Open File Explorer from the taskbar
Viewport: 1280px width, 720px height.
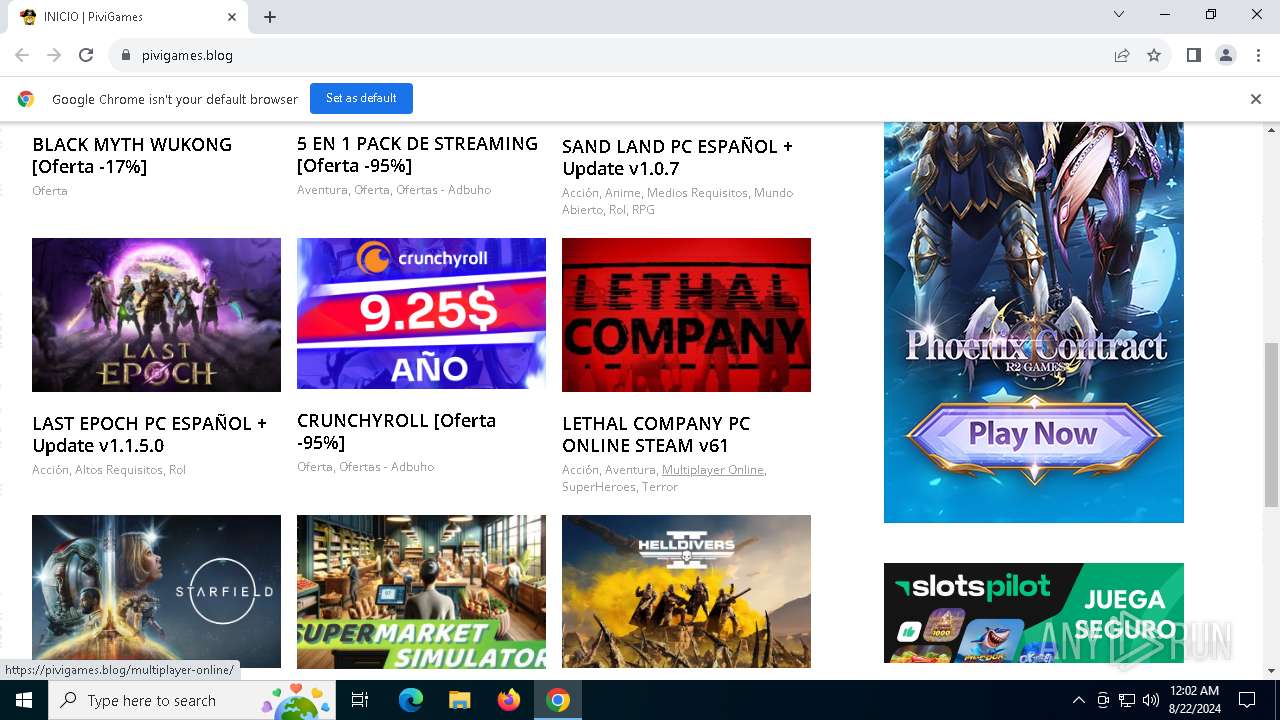(459, 700)
